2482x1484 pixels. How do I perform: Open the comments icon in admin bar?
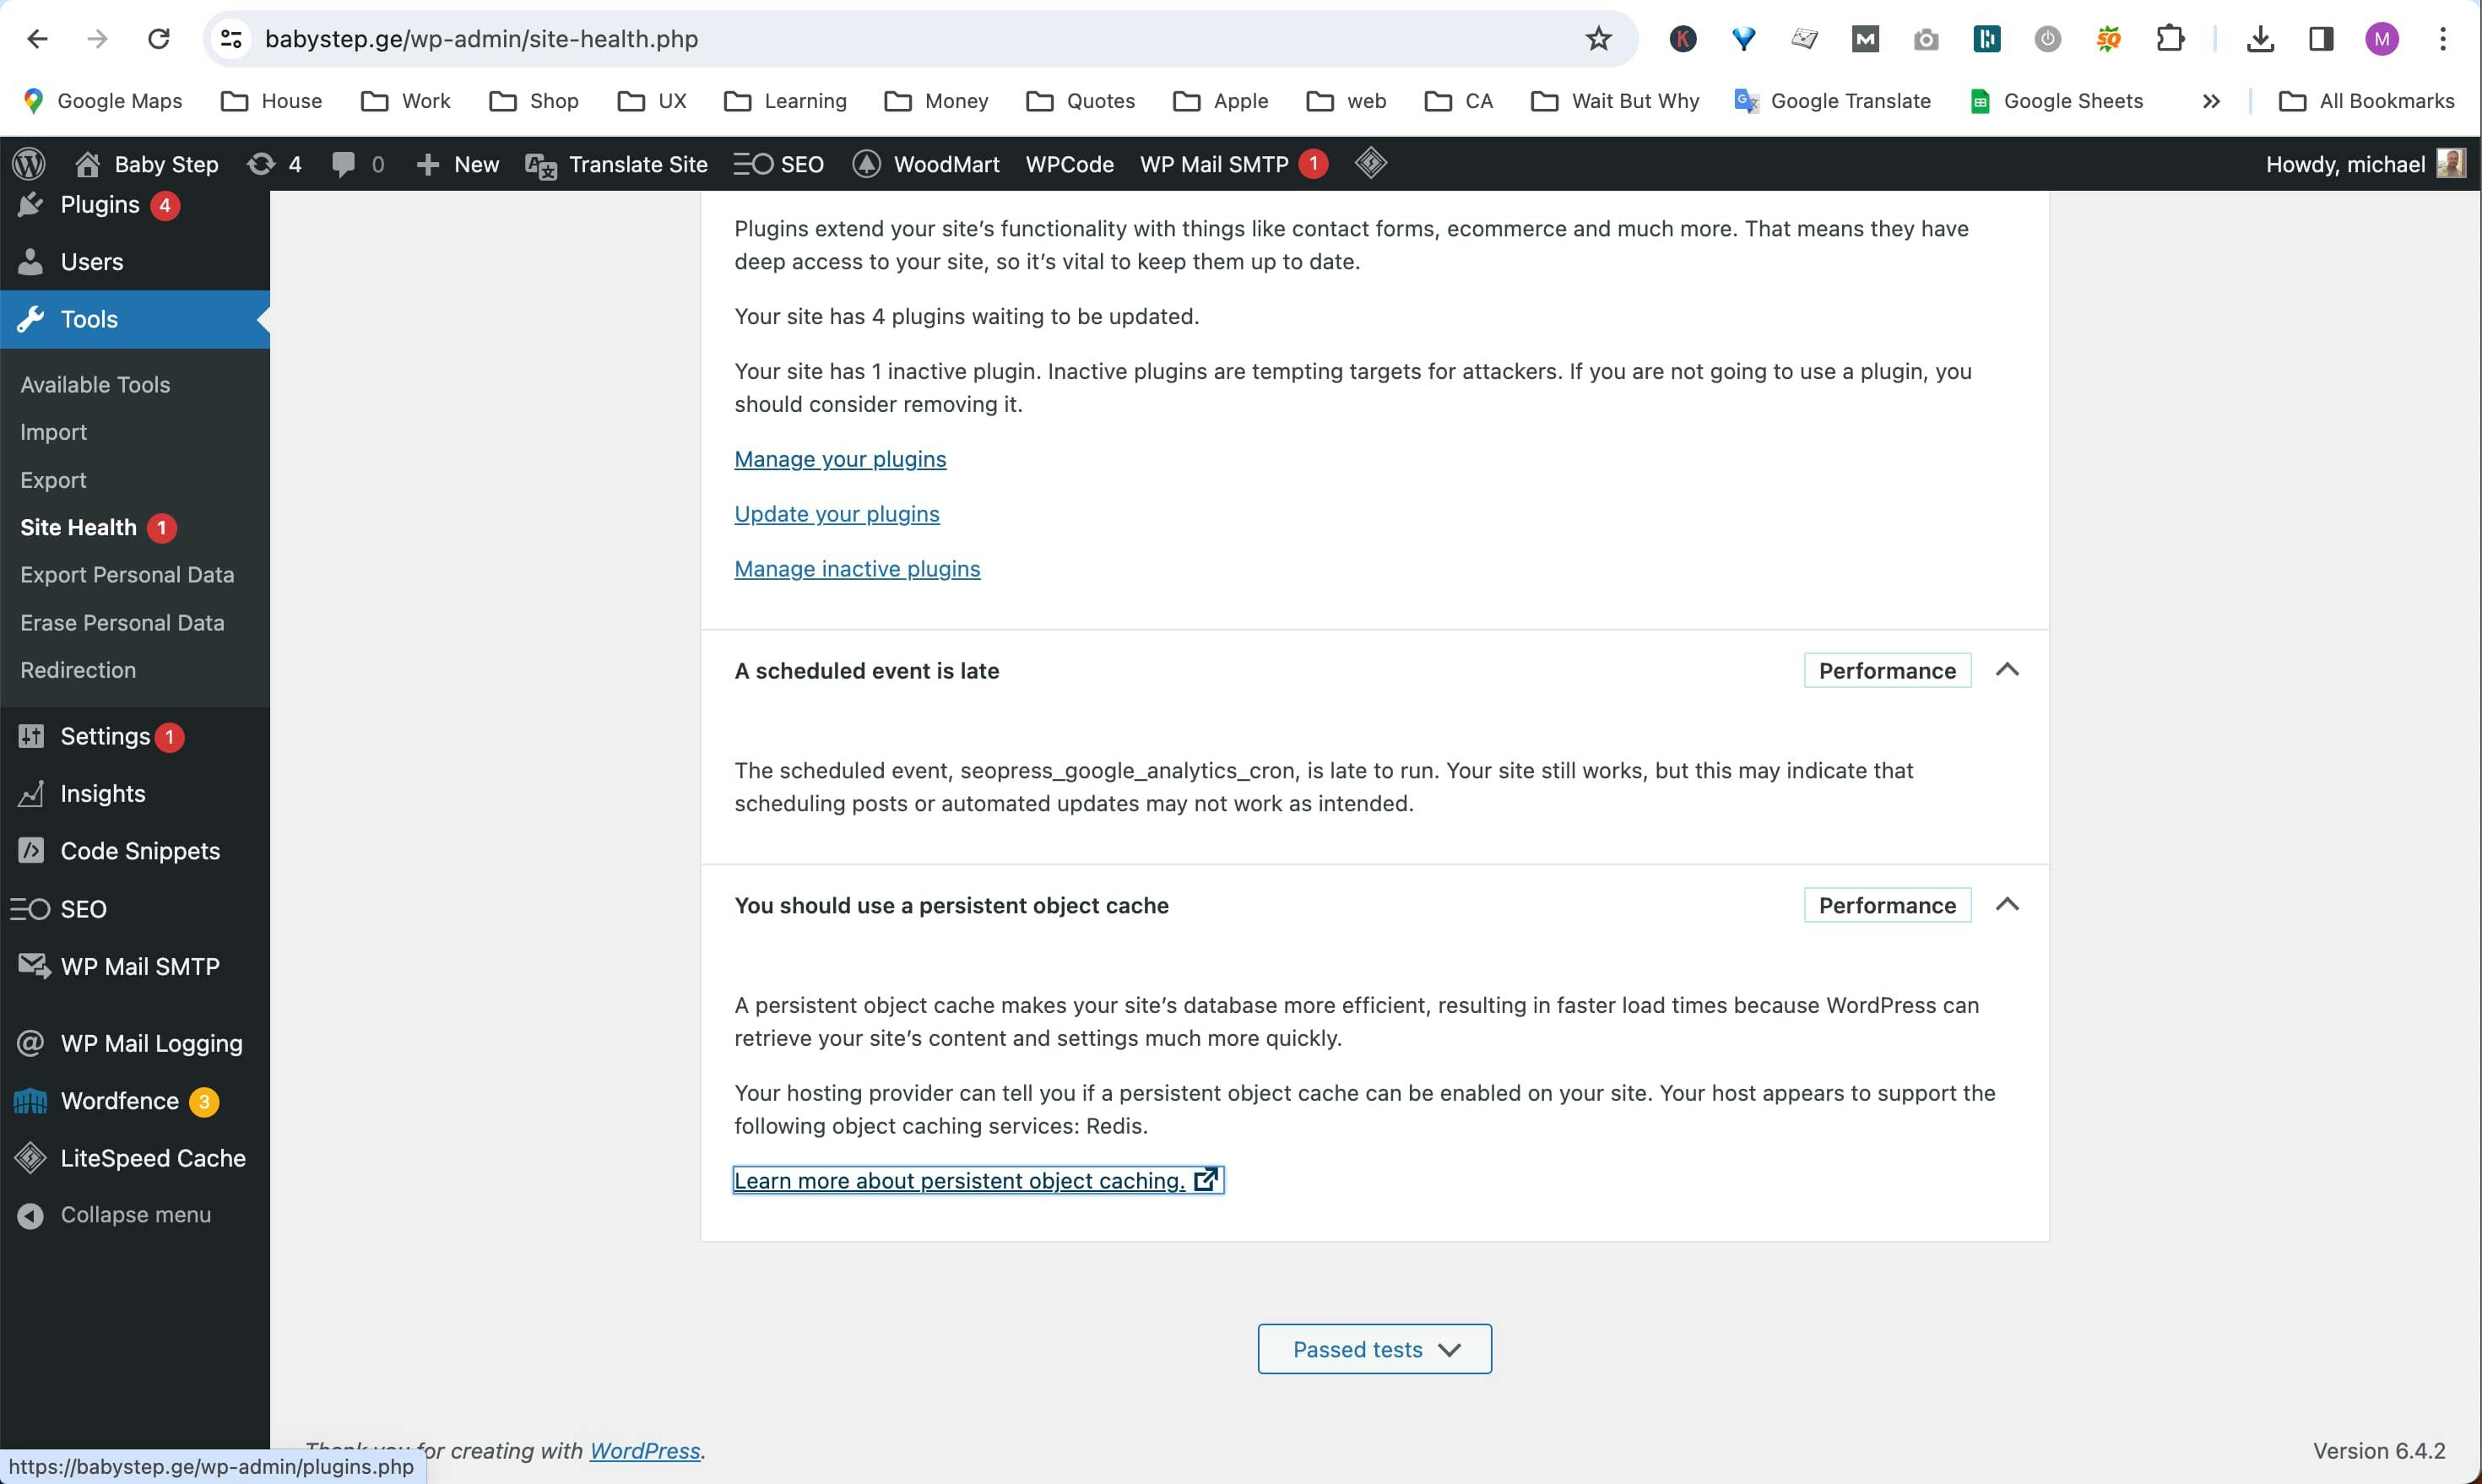point(345,164)
